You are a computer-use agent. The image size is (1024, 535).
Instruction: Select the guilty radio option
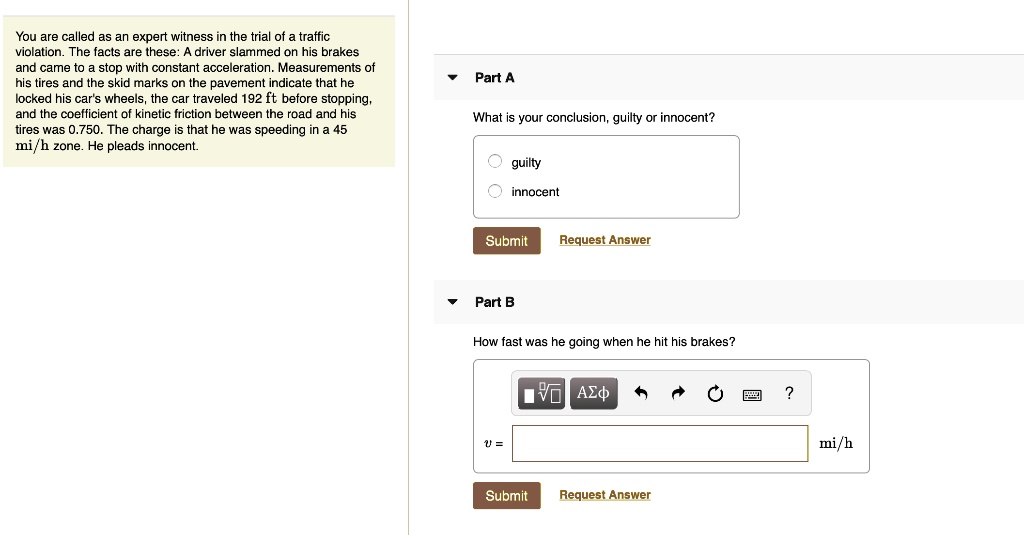point(495,161)
